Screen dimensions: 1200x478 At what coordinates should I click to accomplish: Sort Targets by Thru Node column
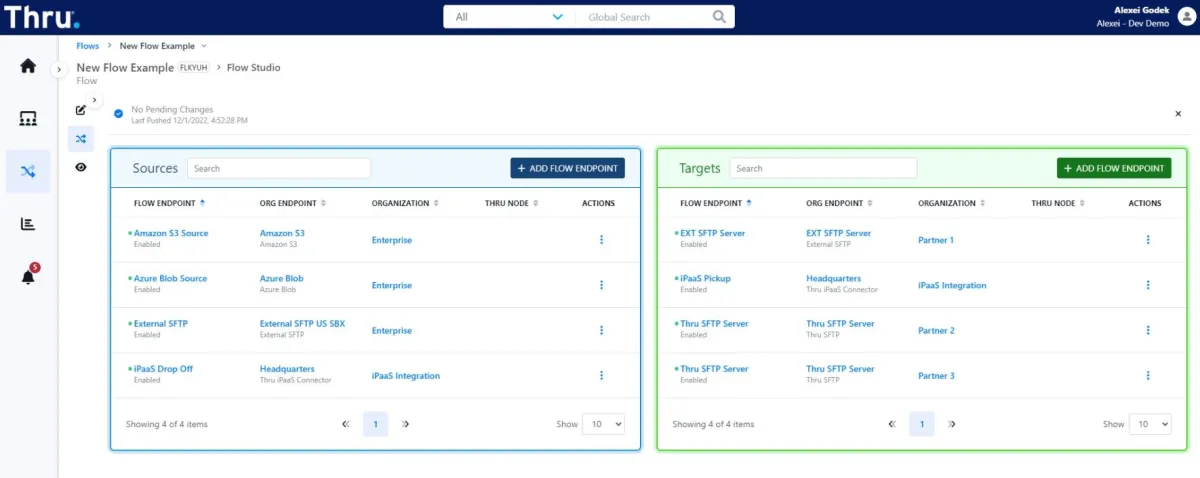(1058, 203)
